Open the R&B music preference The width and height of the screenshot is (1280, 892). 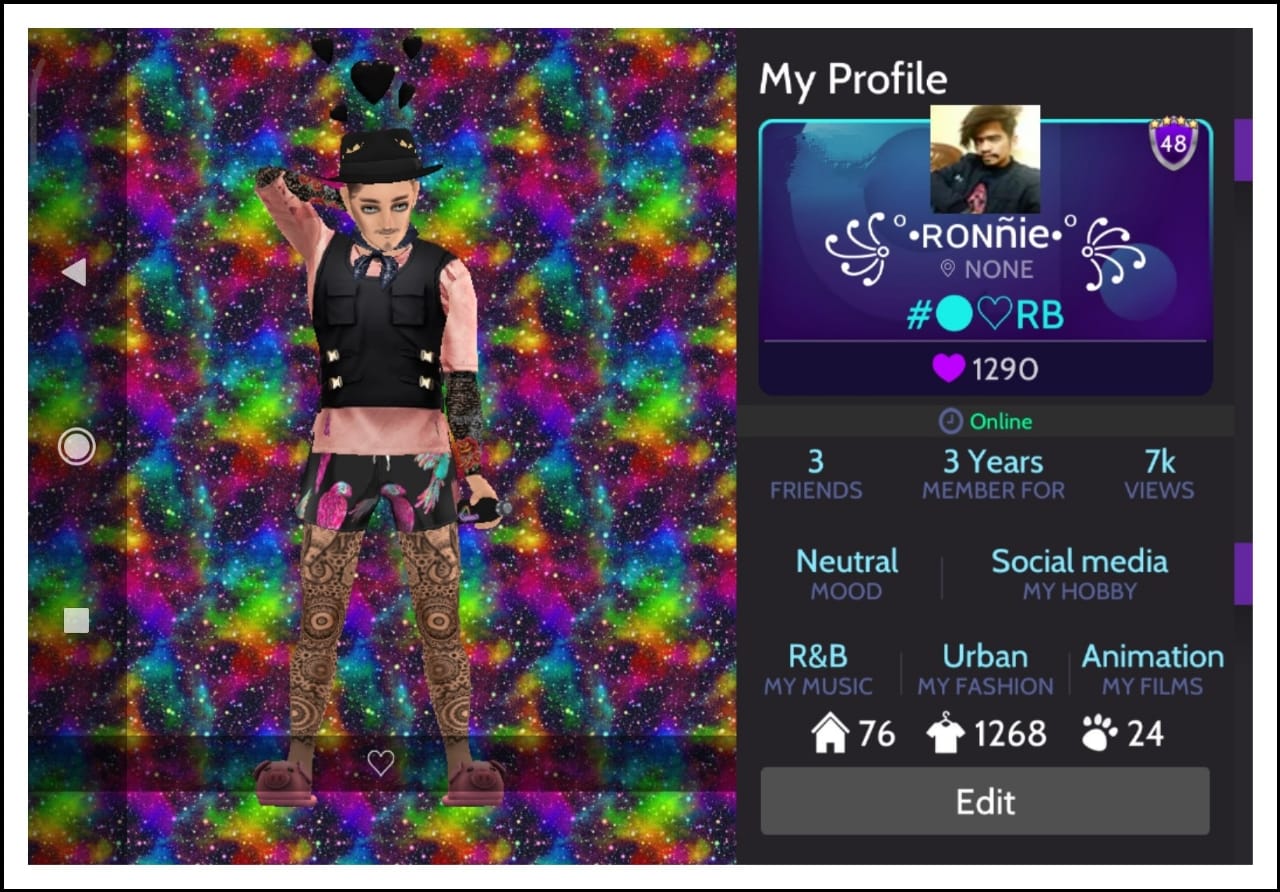click(818, 669)
